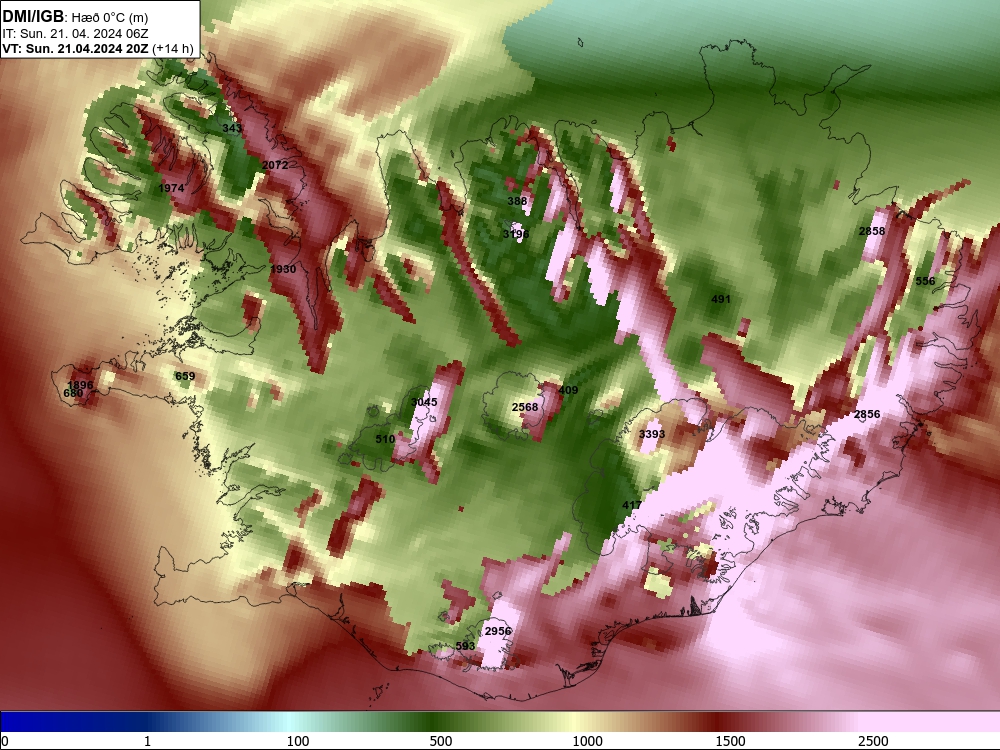Click the map value 510

click(385, 439)
